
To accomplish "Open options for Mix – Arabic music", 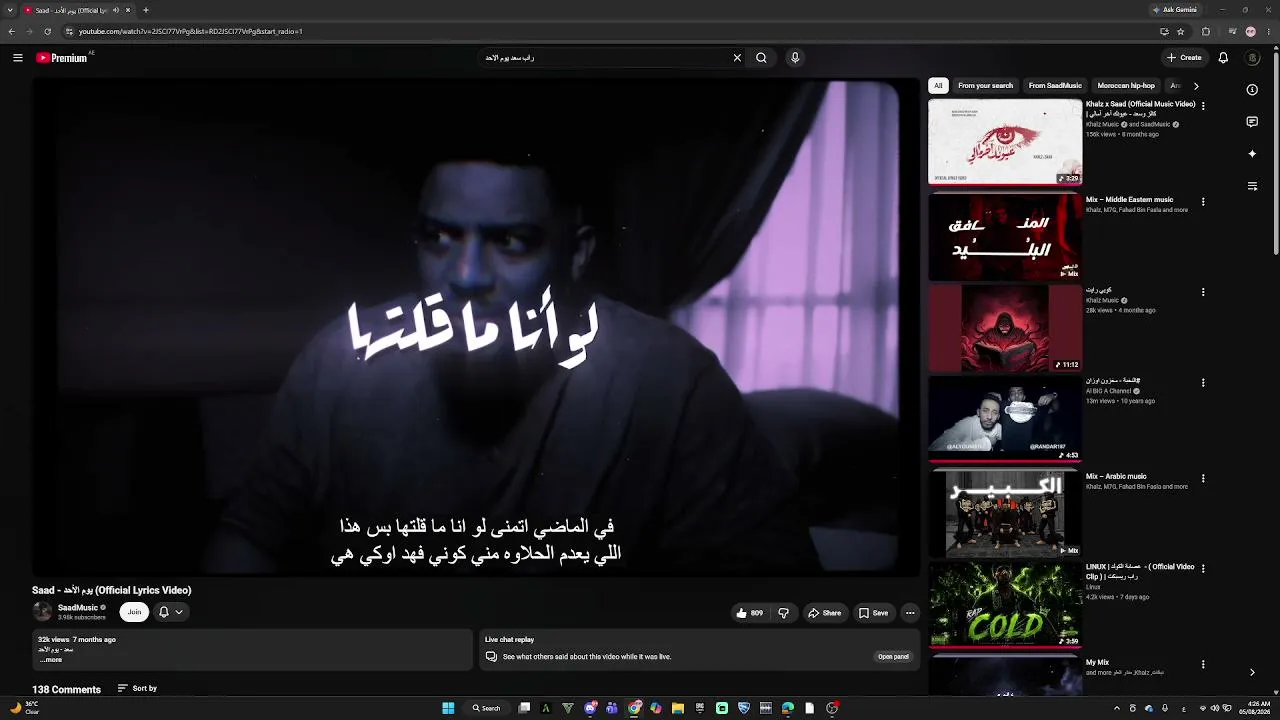I will pyautogui.click(x=1203, y=479).
